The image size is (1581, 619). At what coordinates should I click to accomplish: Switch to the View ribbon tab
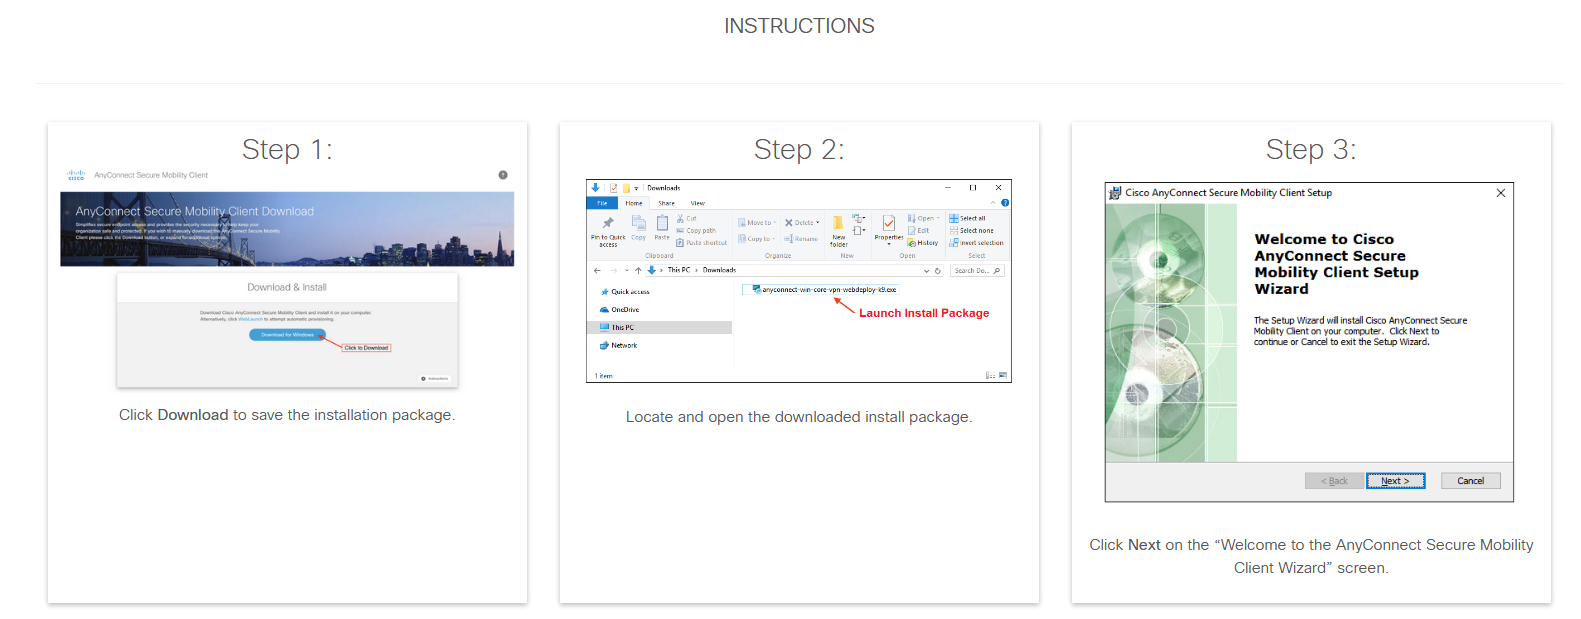(698, 203)
